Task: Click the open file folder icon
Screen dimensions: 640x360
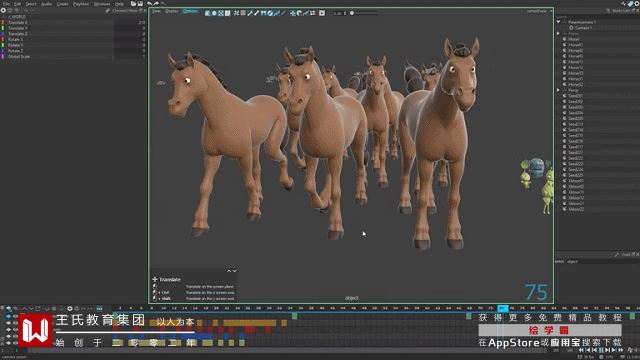Action: 133,4
